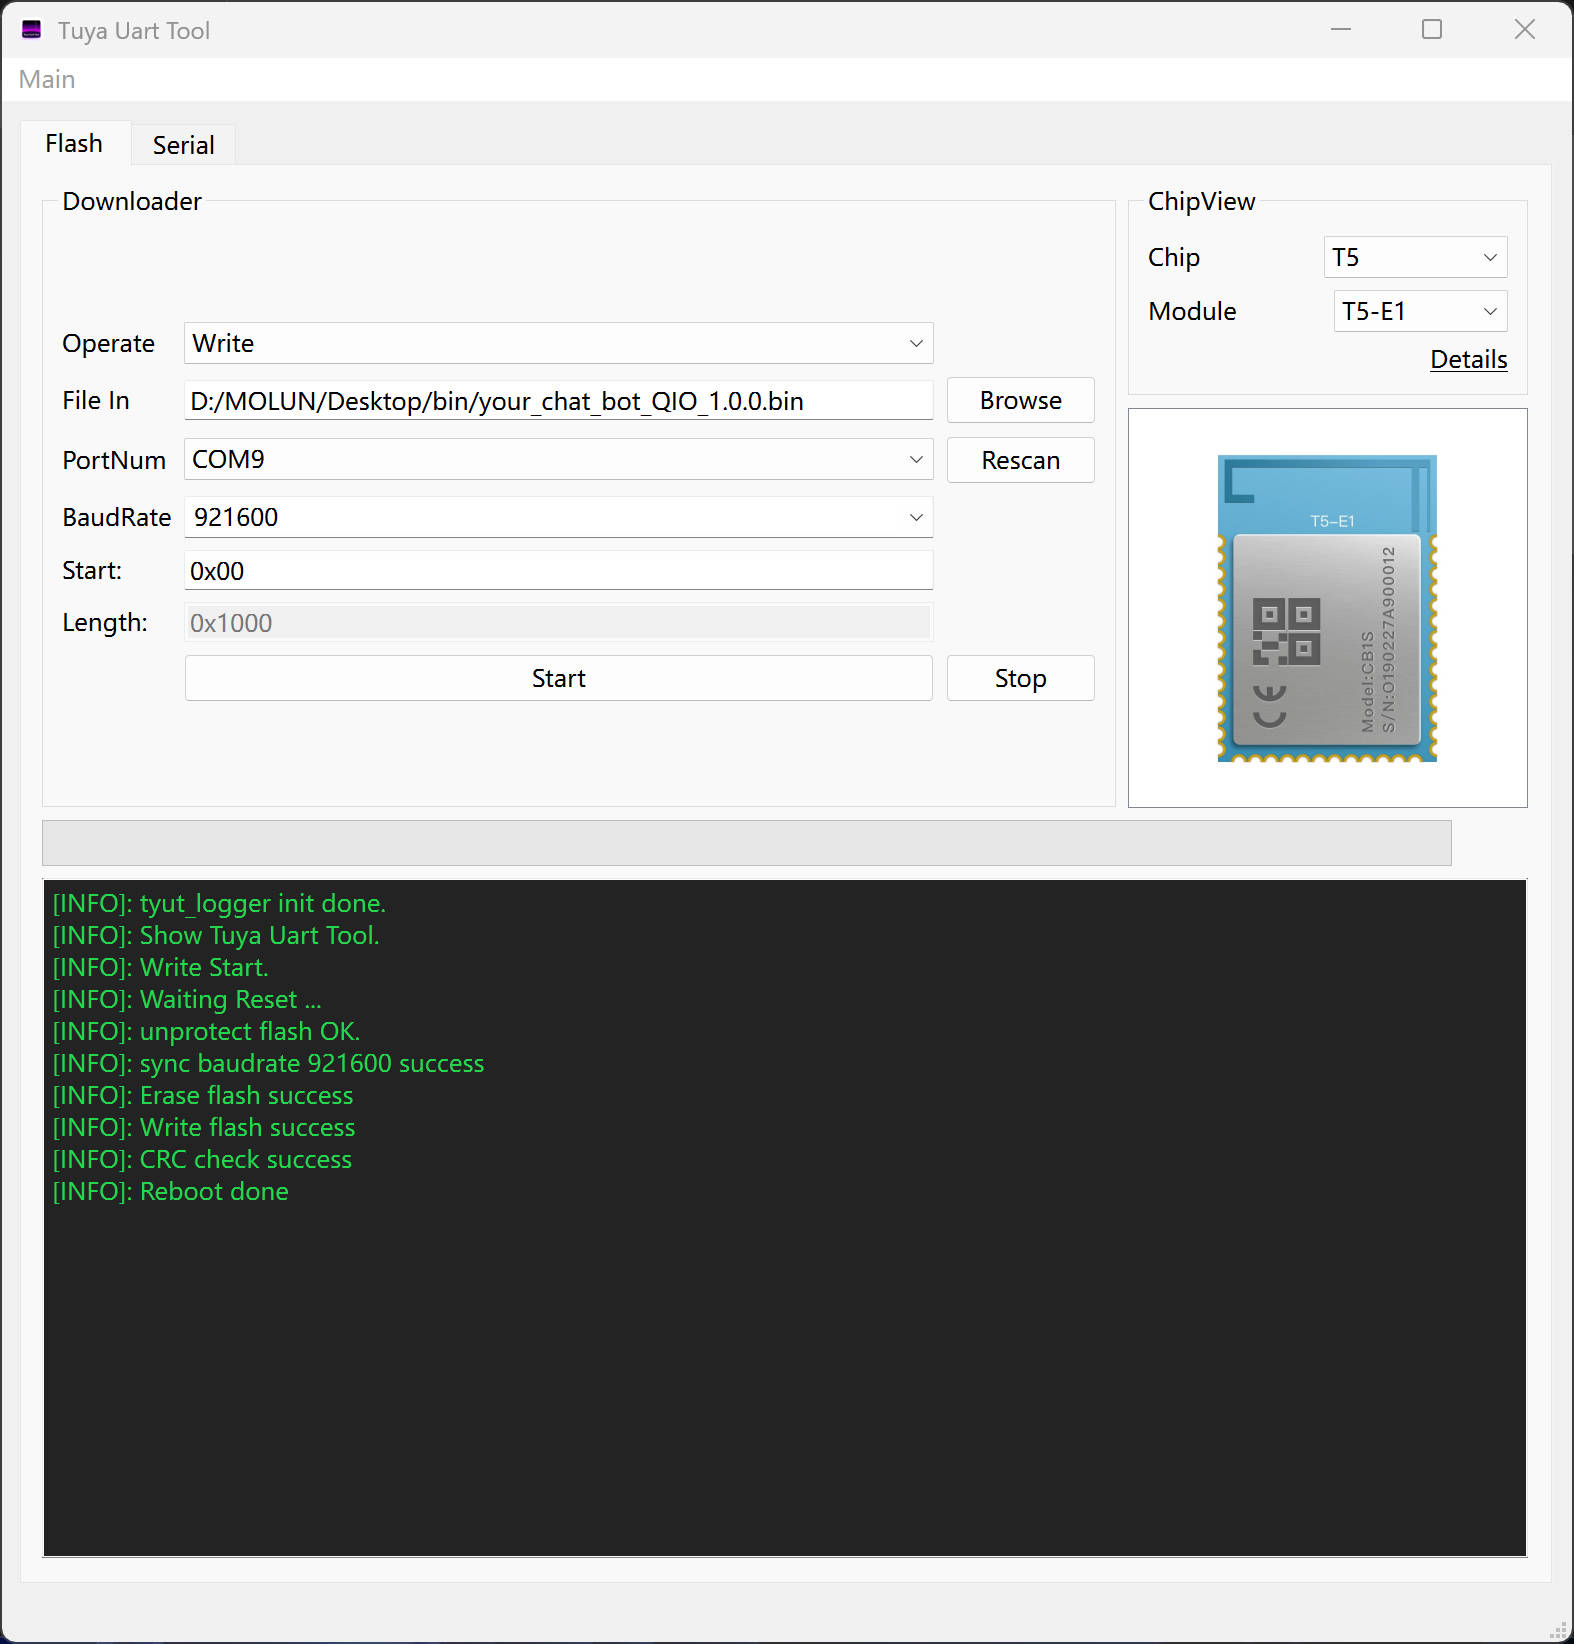Viewport: 1574px width, 1644px height.
Task: Click the 'CRC check success' log line
Action: coord(202,1159)
